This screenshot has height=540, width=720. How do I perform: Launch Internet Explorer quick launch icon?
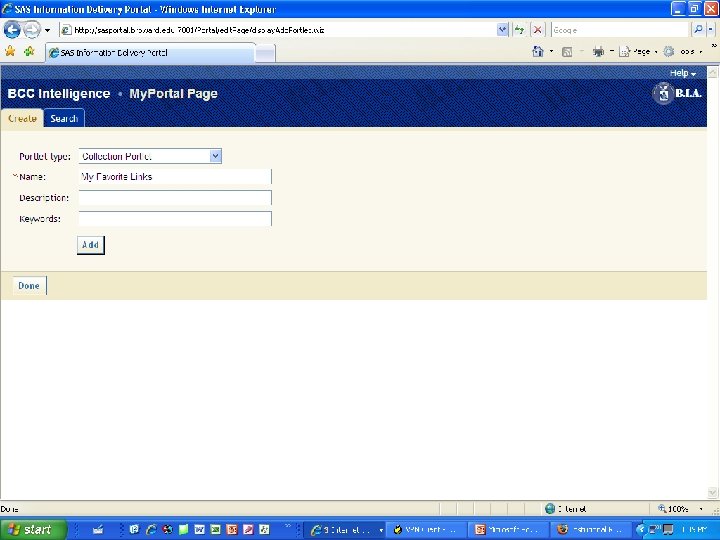pos(151,530)
